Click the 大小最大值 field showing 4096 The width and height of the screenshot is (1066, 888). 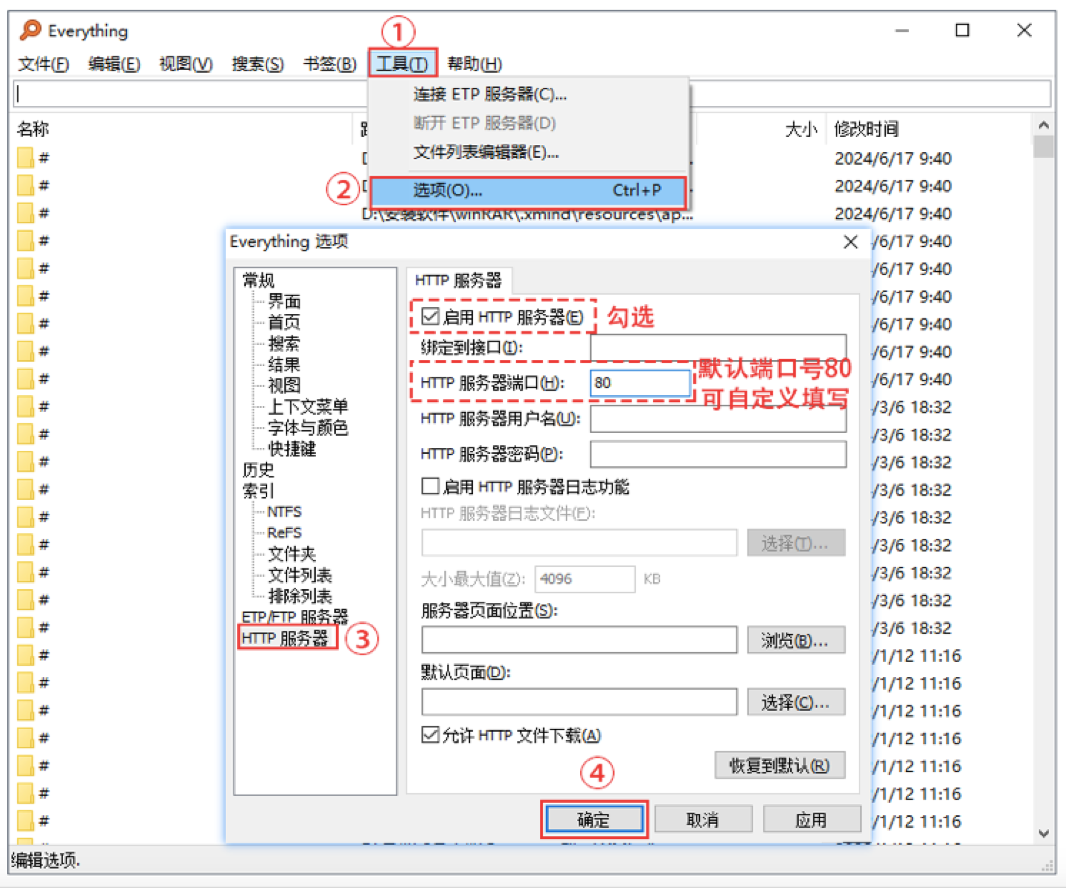[585, 579]
